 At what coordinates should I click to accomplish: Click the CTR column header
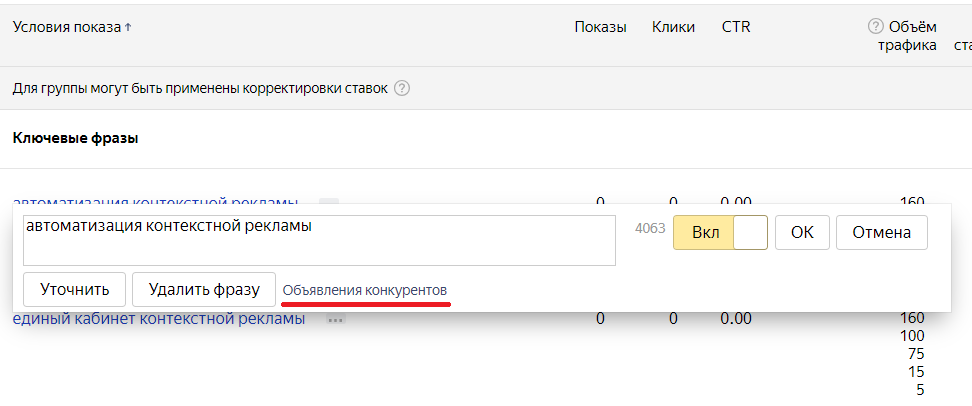click(x=736, y=27)
